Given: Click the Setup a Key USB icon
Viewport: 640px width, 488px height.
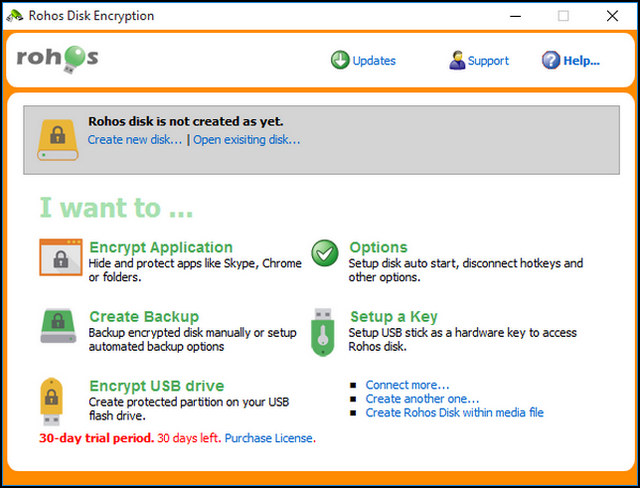Looking at the screenshot, I should [x=323, y=332].
